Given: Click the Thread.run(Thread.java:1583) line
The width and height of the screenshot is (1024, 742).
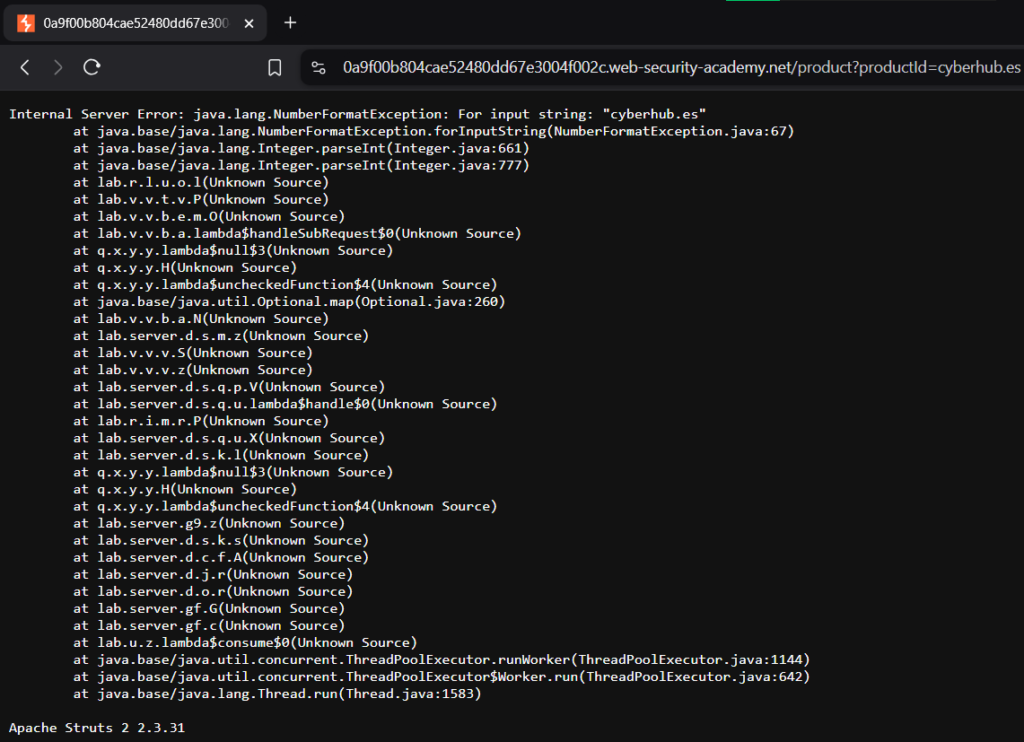Looking at the screenshot, I should [x=277, y=693].
